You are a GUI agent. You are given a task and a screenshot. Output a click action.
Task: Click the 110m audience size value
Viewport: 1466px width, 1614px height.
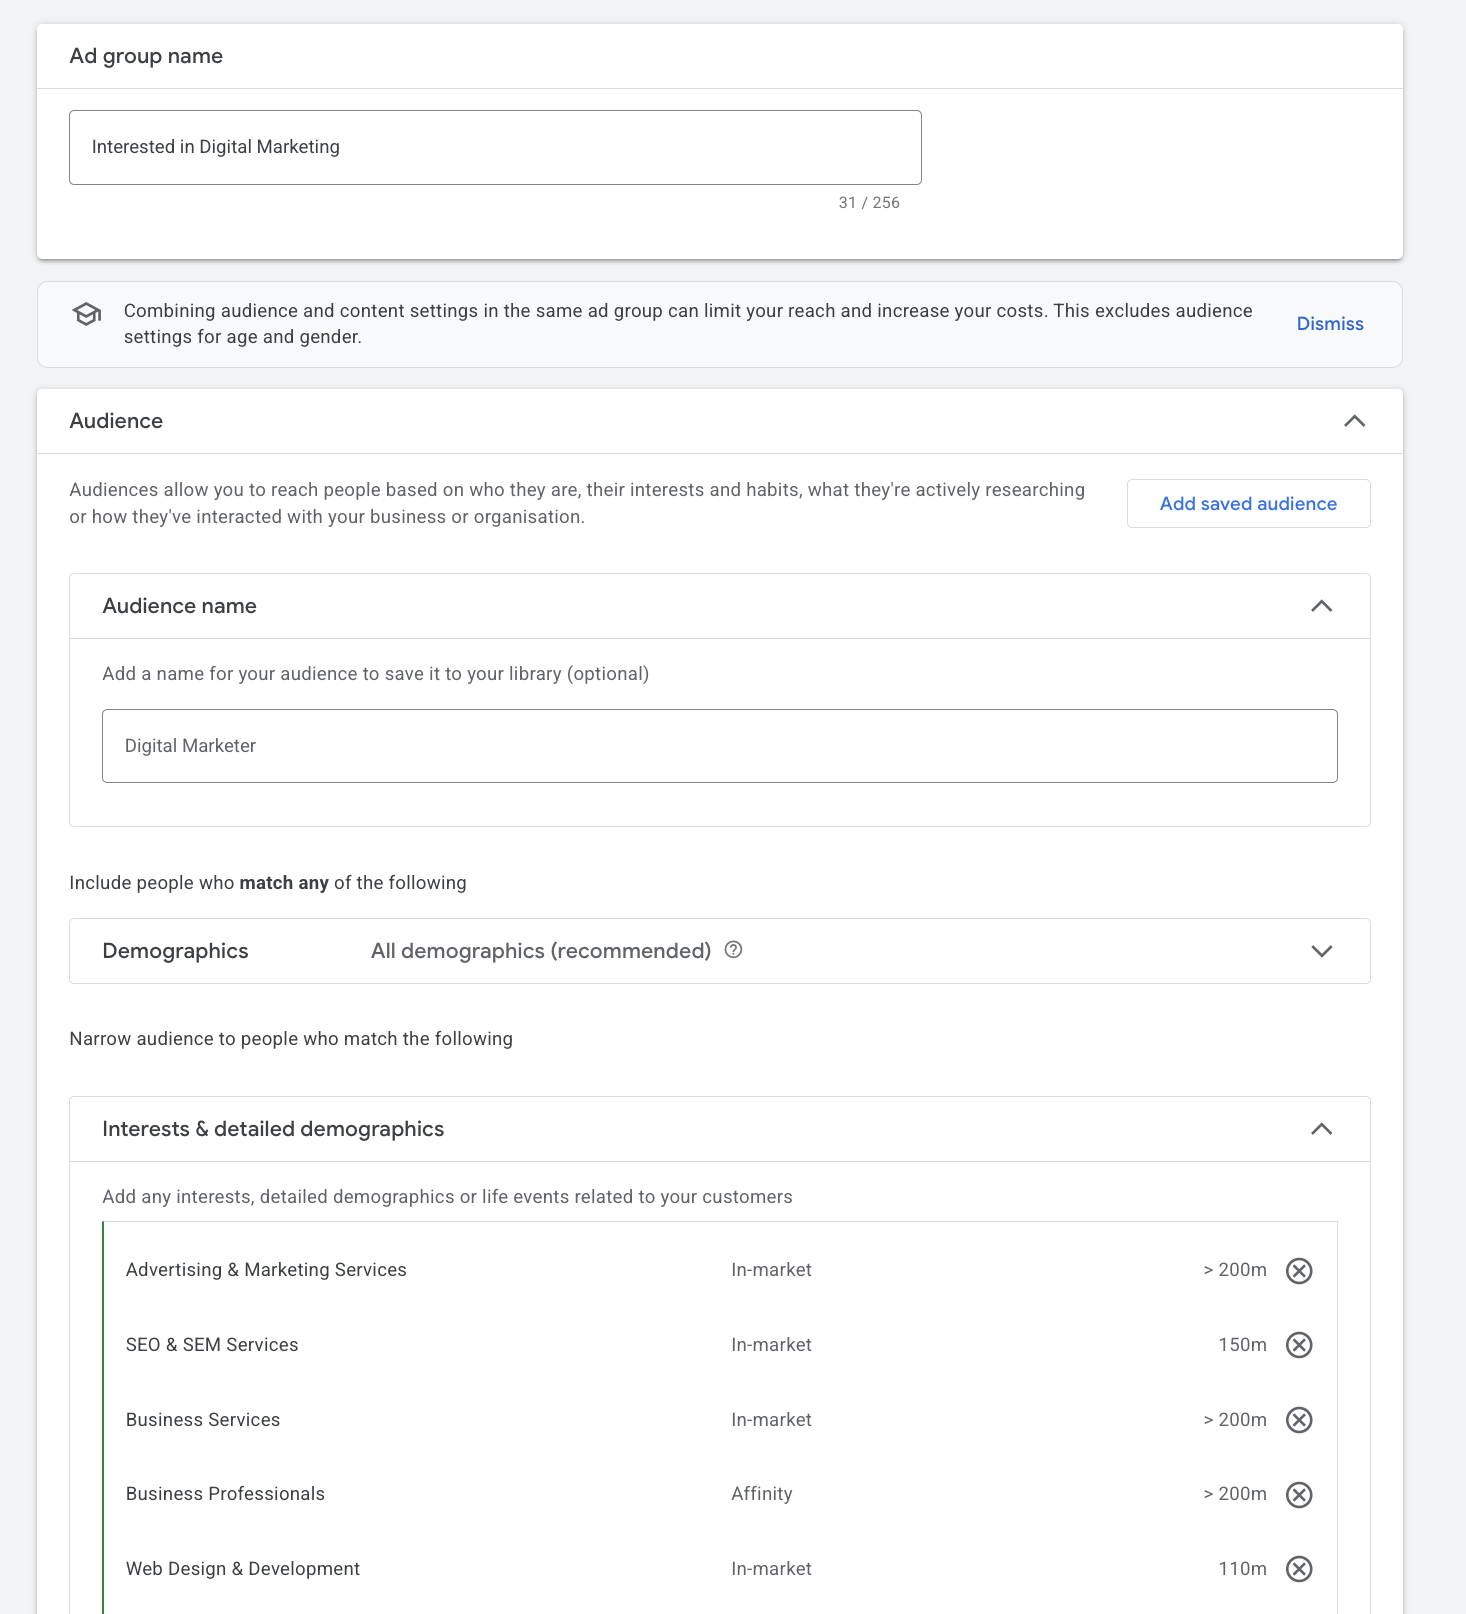point(1242,1569)
